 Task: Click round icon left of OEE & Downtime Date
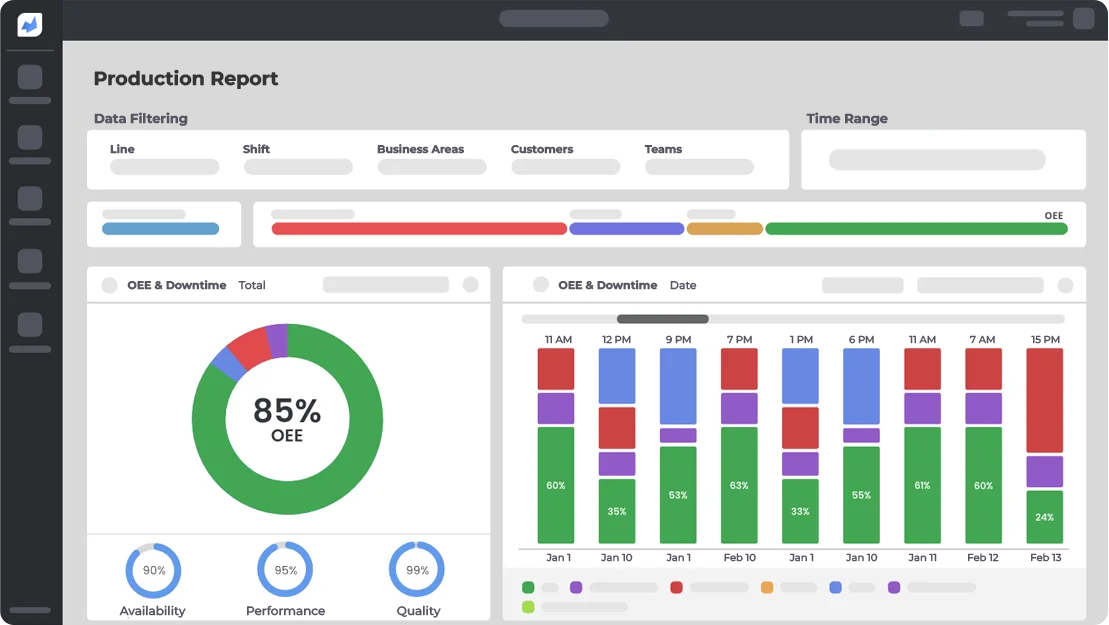coord(540,285)
